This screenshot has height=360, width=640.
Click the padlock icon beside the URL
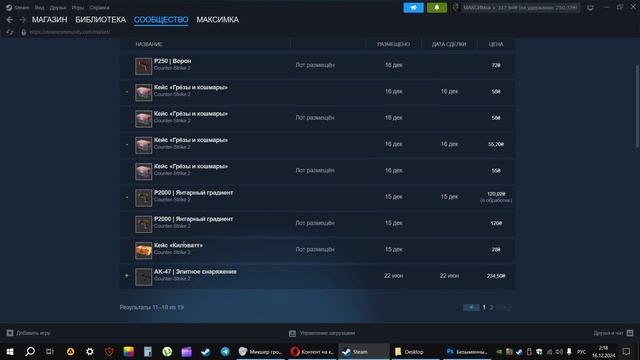(24, 32)
